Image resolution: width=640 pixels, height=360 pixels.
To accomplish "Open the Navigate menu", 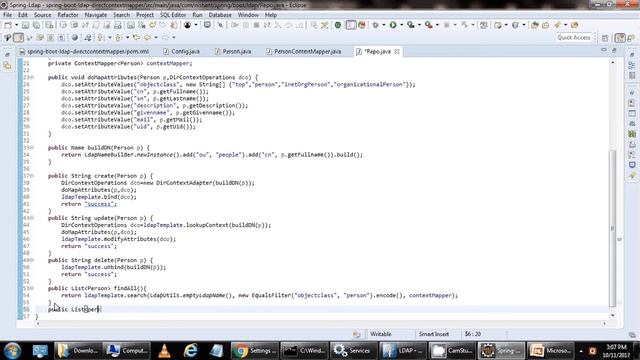I will [x=96, y=15].
